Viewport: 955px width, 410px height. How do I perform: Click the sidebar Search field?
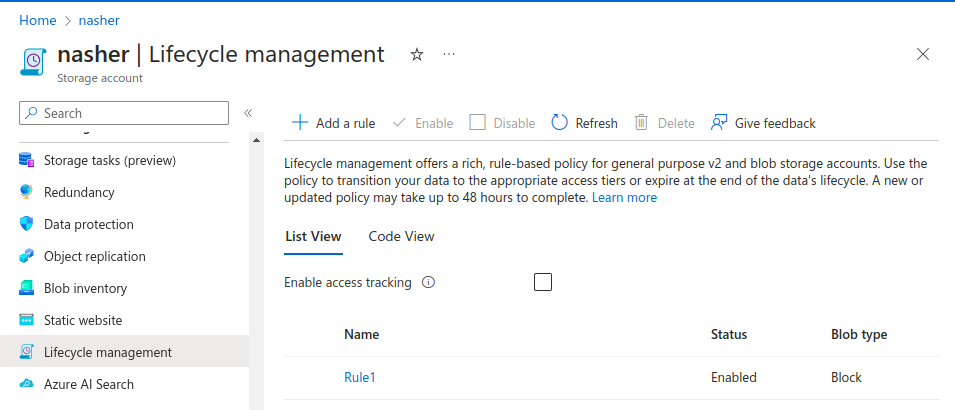[x=125, y=113]
